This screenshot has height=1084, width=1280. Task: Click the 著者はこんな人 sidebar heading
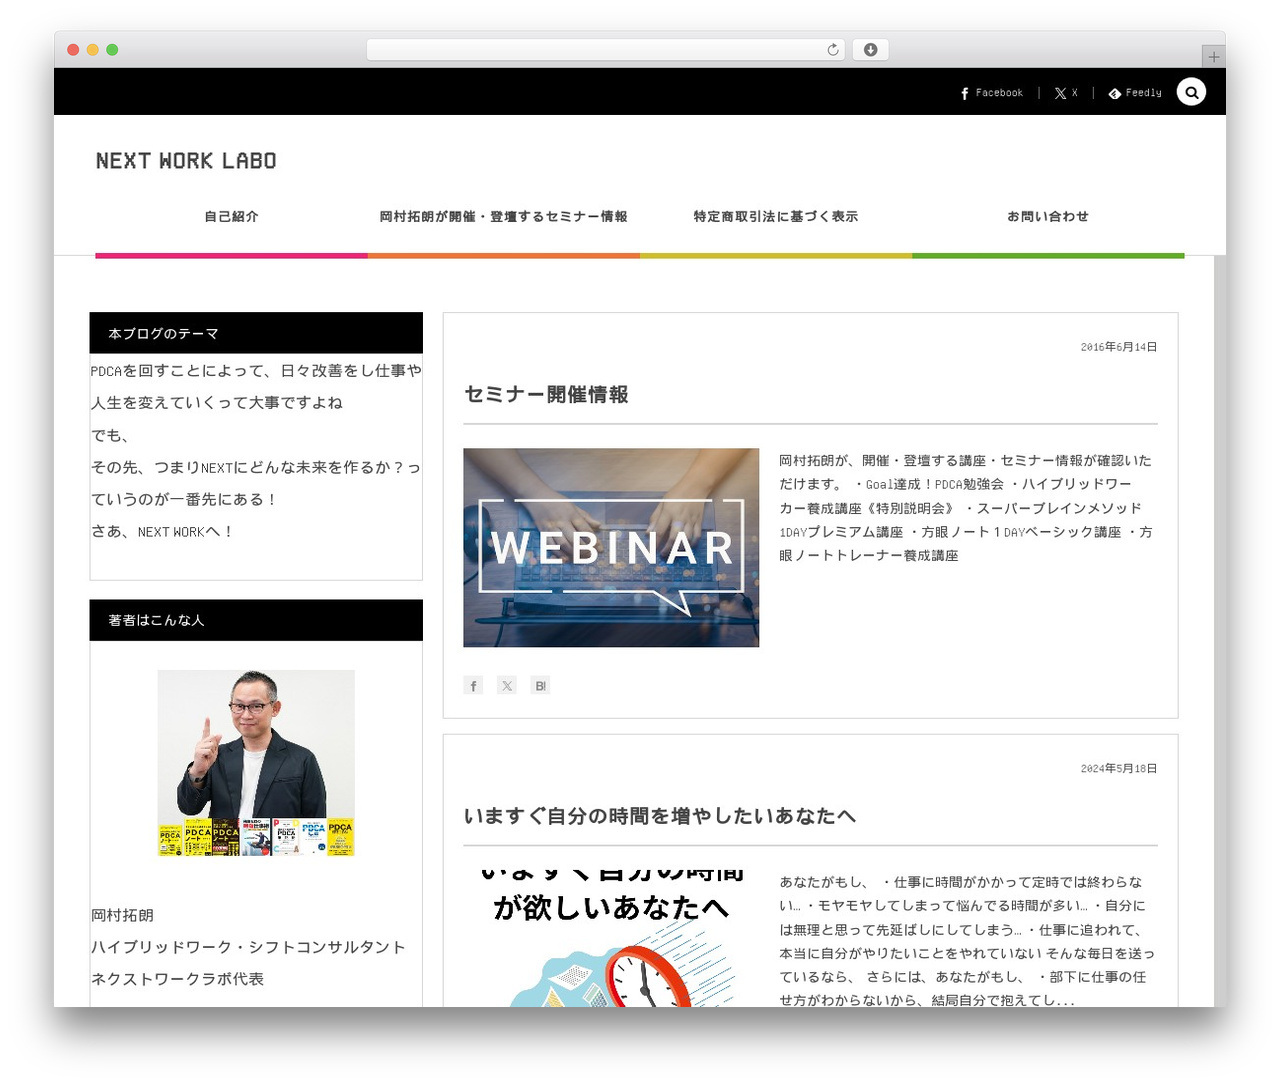(256, 620)
